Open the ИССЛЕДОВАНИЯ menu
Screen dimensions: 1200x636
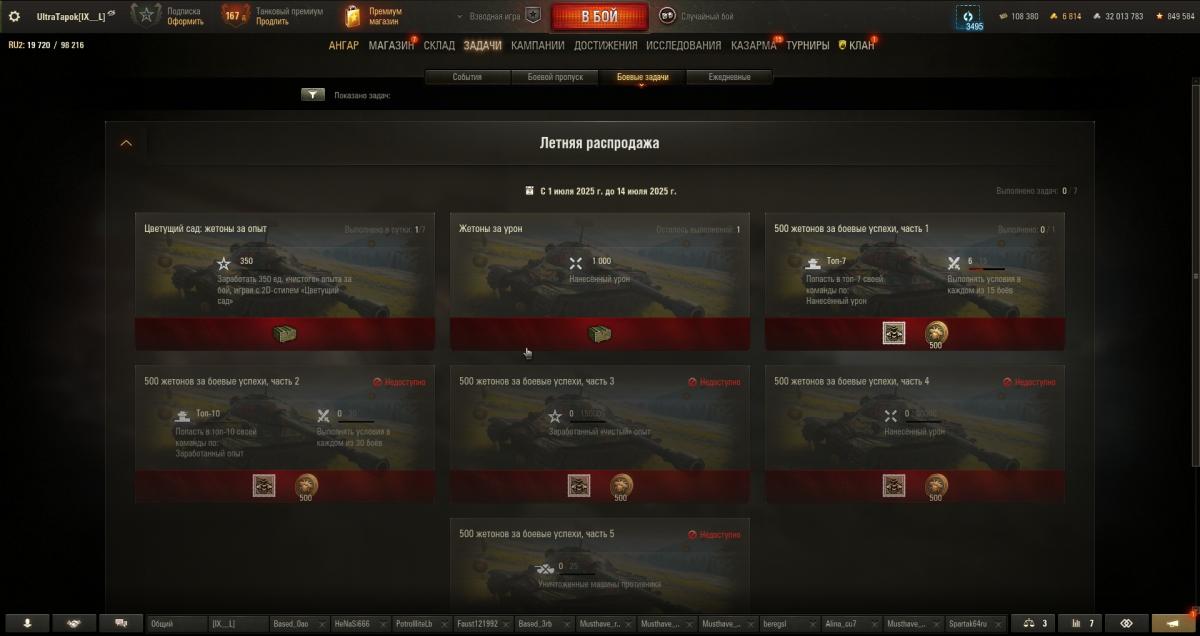click(683, 46)
